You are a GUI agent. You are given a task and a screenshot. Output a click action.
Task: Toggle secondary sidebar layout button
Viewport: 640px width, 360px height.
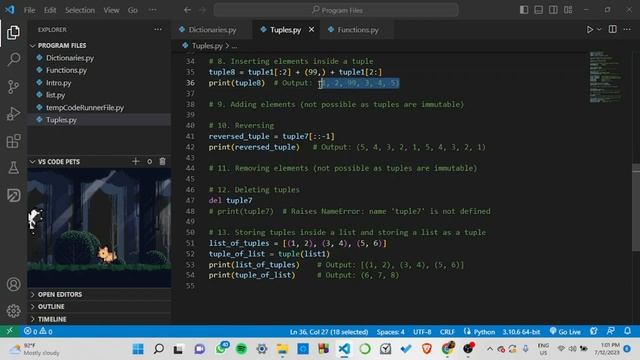pos(553,10)
